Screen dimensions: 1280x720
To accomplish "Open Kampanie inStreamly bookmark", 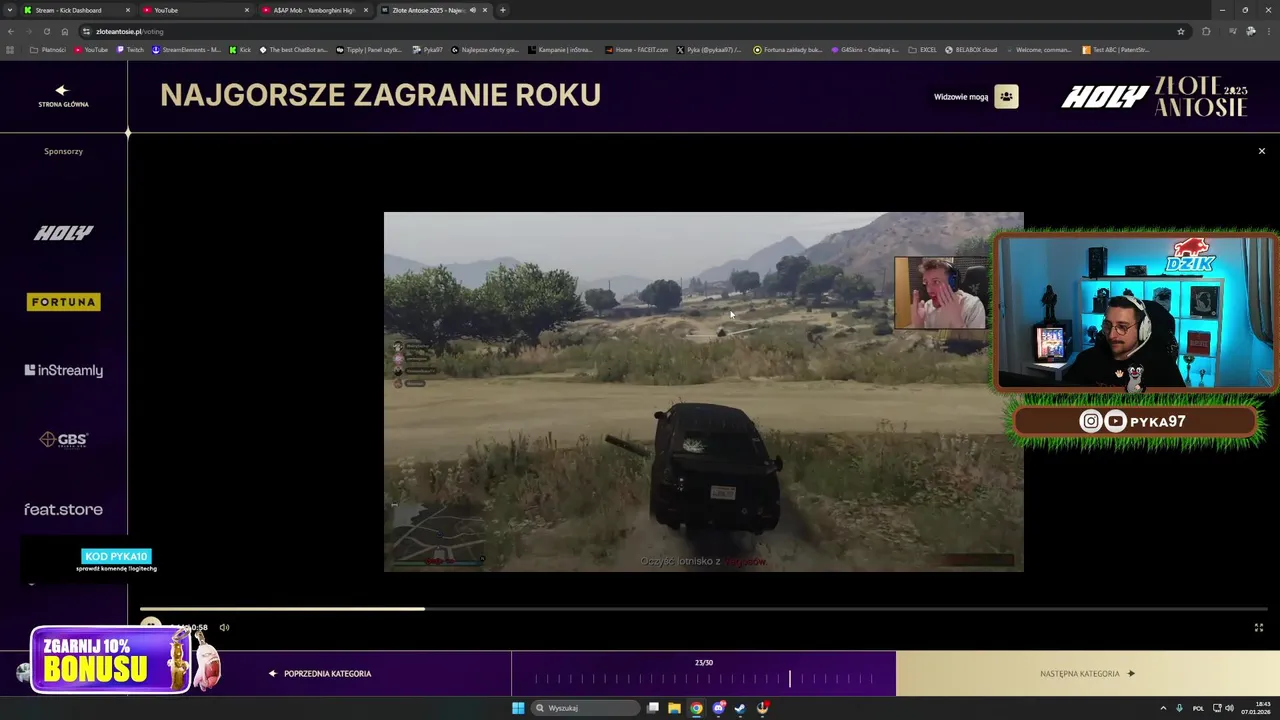I will [560, 50].
